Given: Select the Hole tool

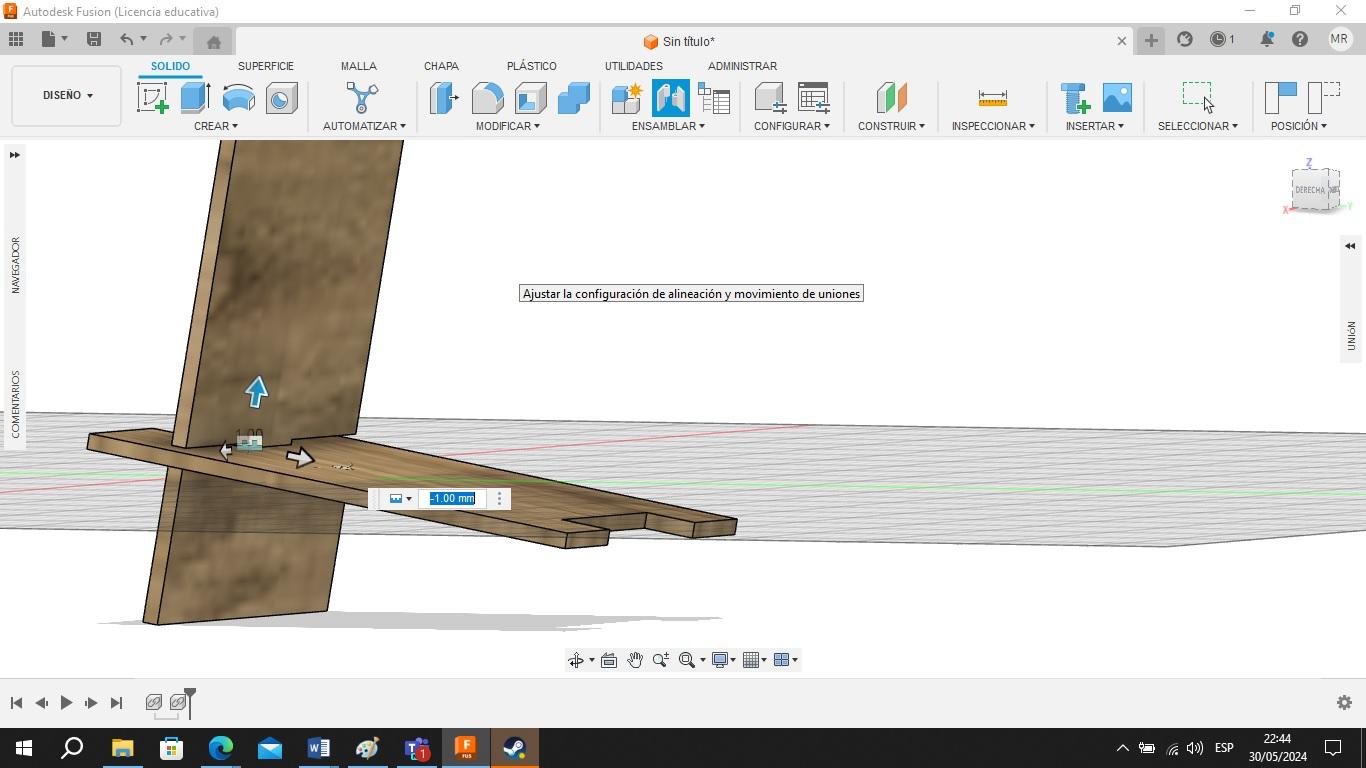Looking at the screenshot, I should [281, 98].
